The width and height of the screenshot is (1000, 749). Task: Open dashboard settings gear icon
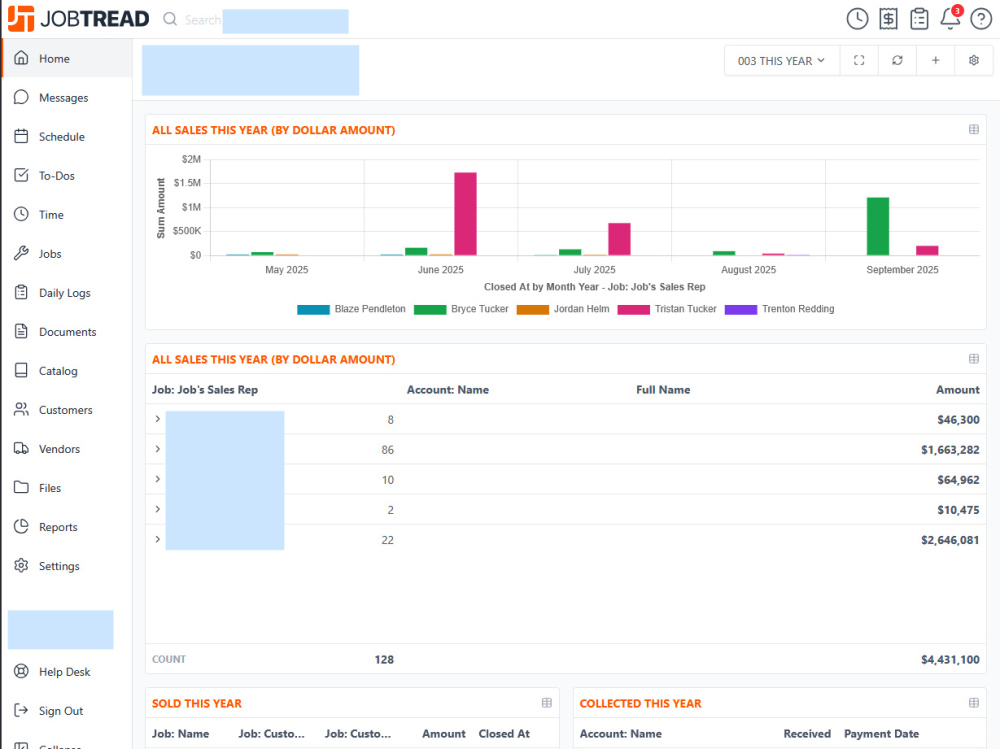(974, 61)
